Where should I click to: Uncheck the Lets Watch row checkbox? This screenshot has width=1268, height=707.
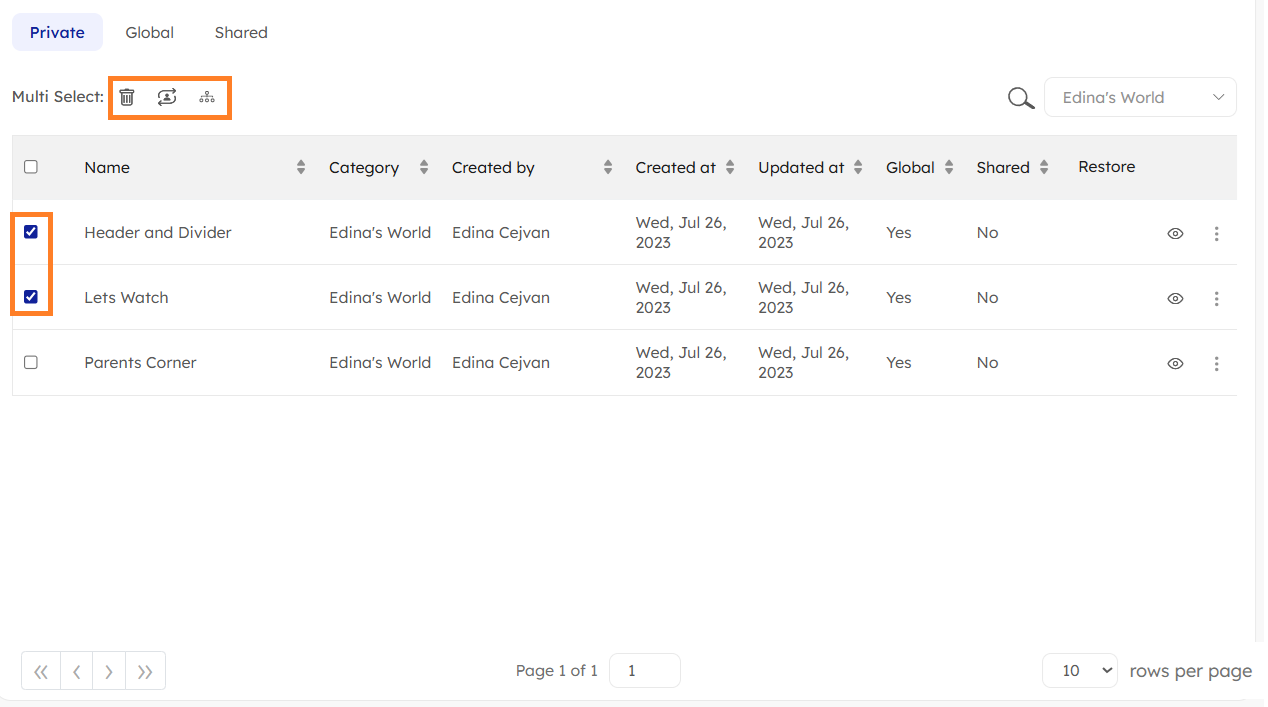31,297
